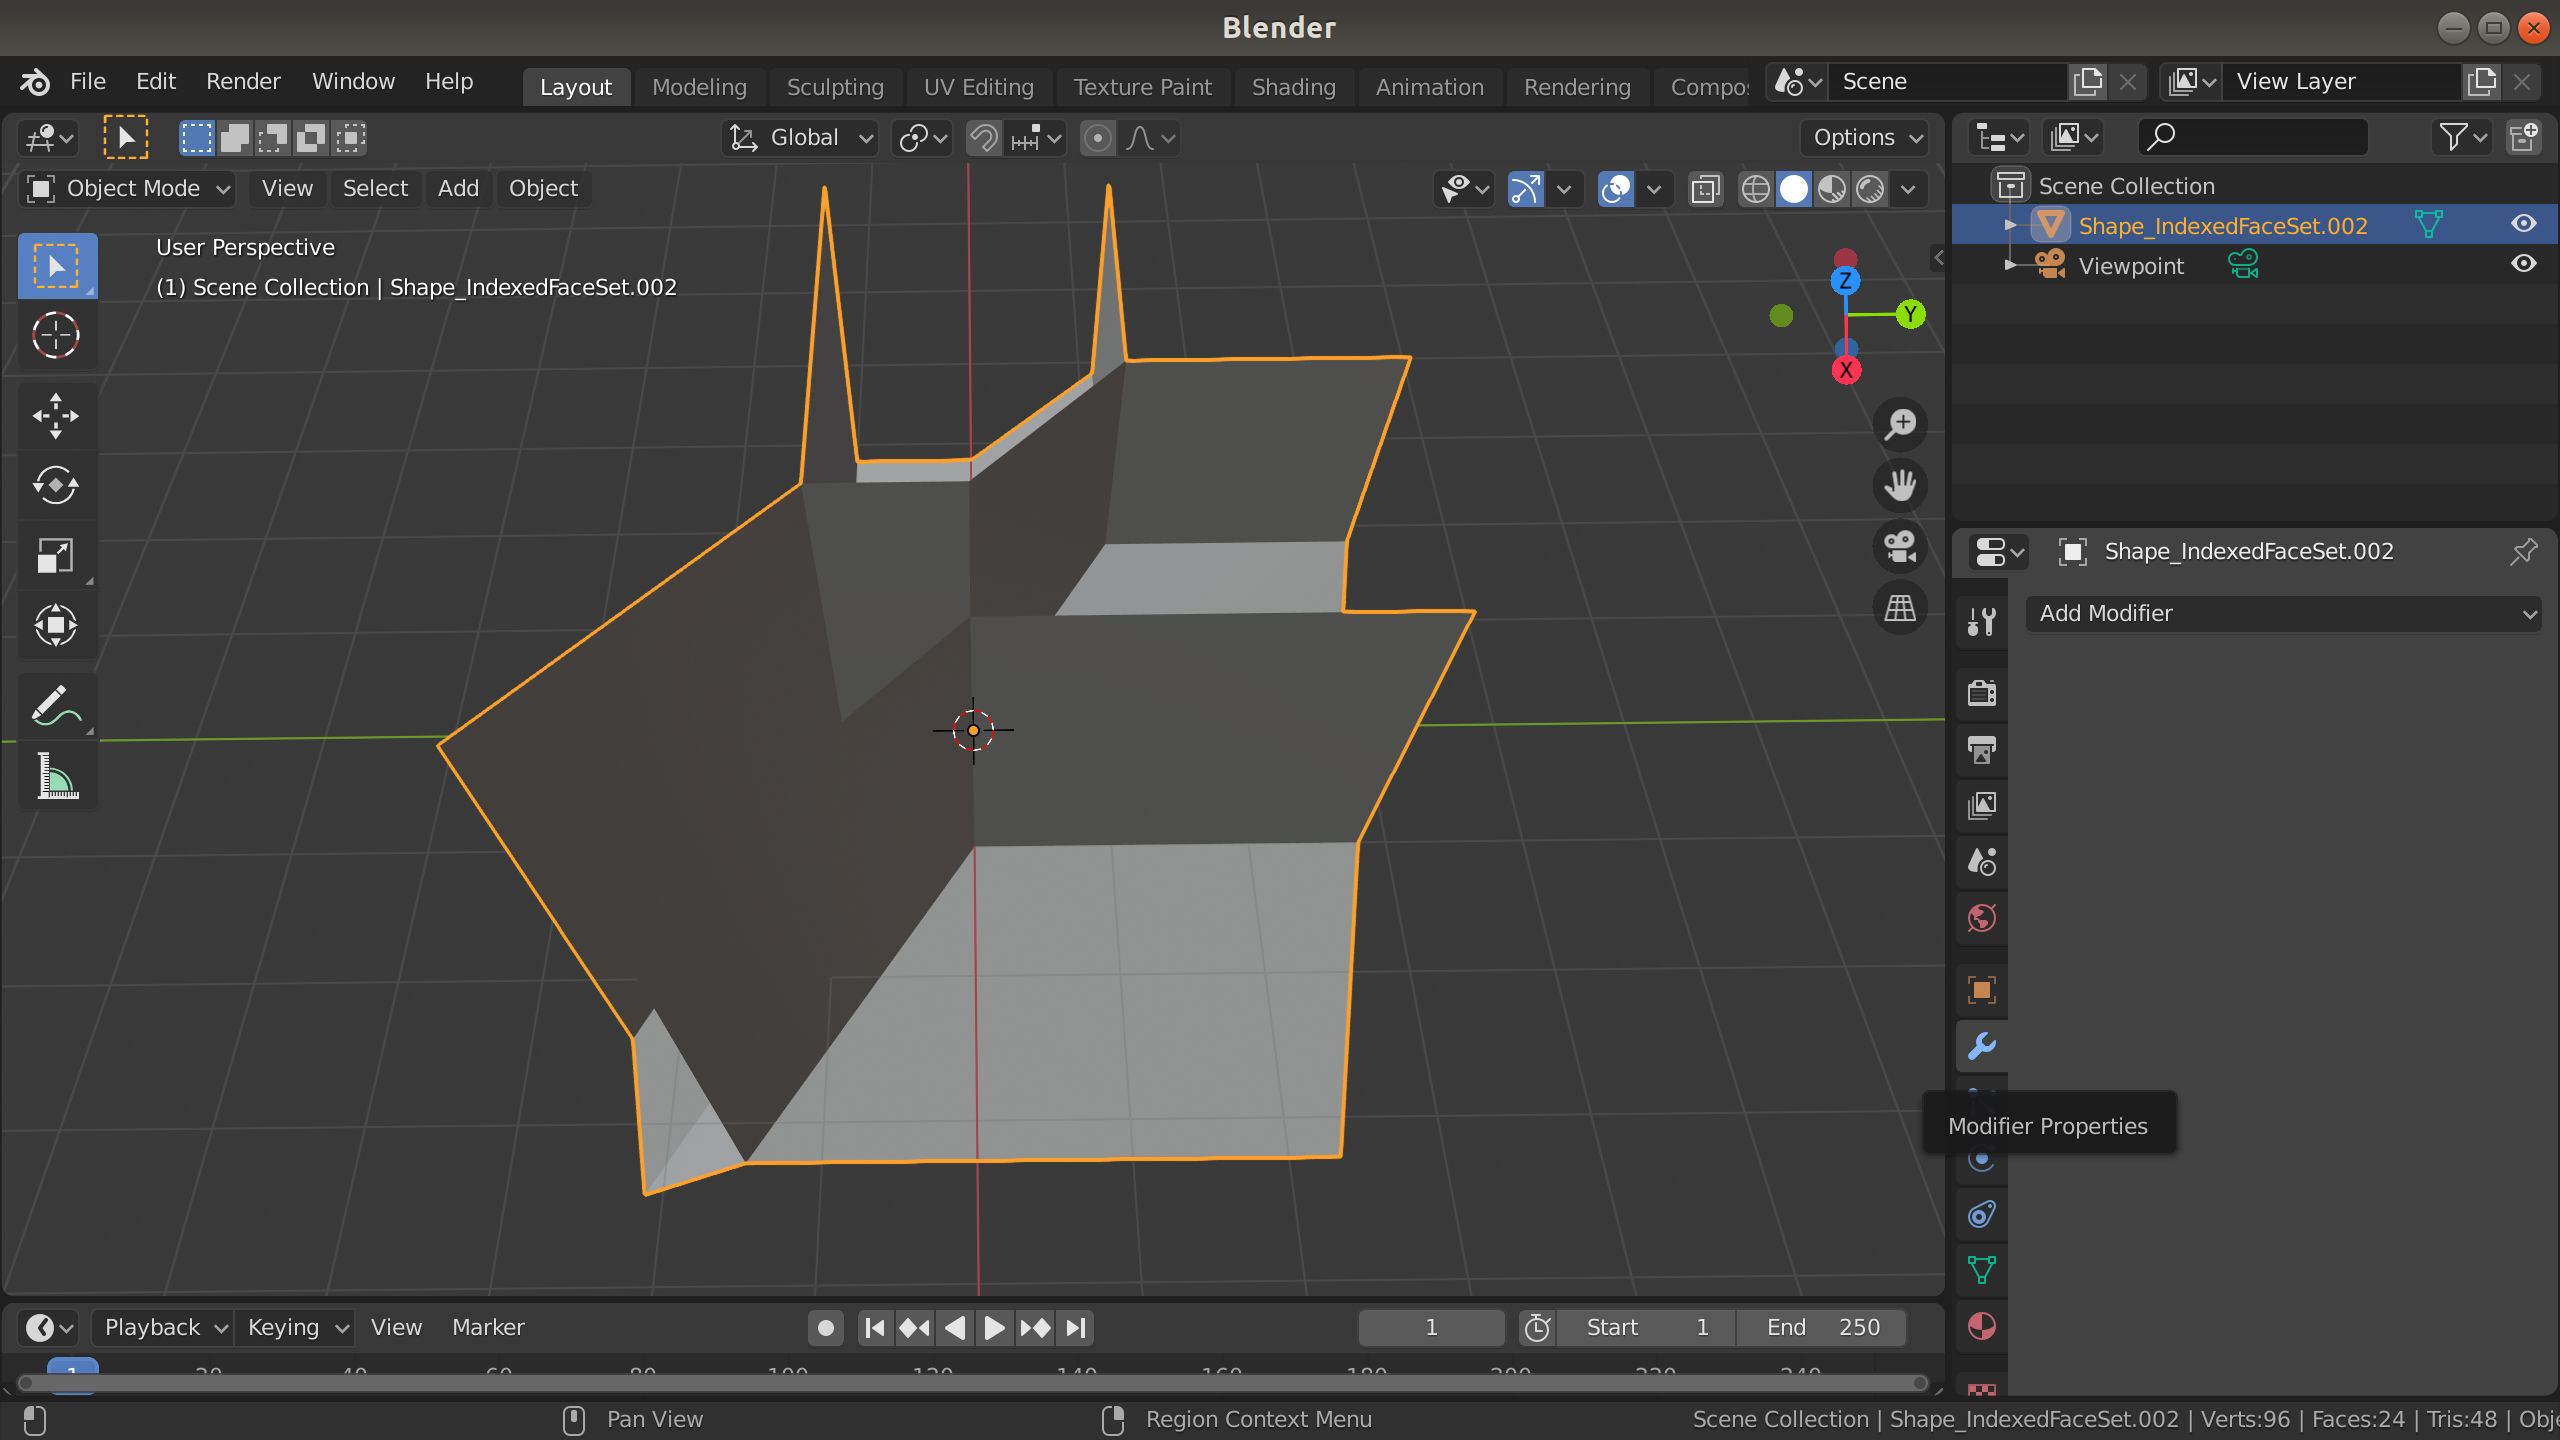
Task: Toggle viewport gizmos display
Action: (x=1526, y=189)
